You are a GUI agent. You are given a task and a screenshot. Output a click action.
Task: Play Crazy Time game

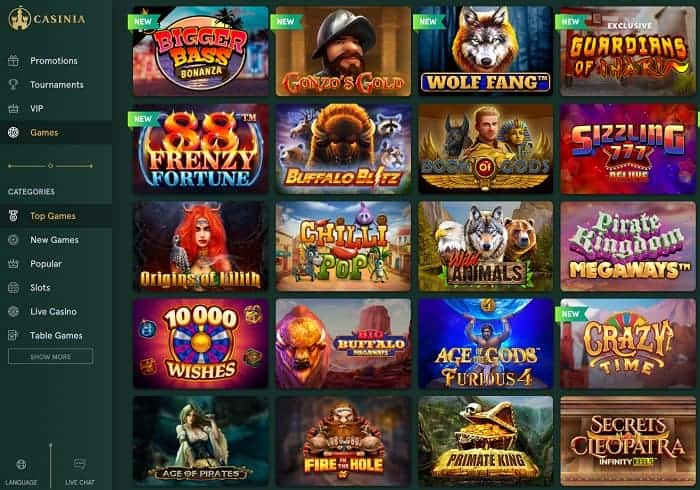[628, 344]
